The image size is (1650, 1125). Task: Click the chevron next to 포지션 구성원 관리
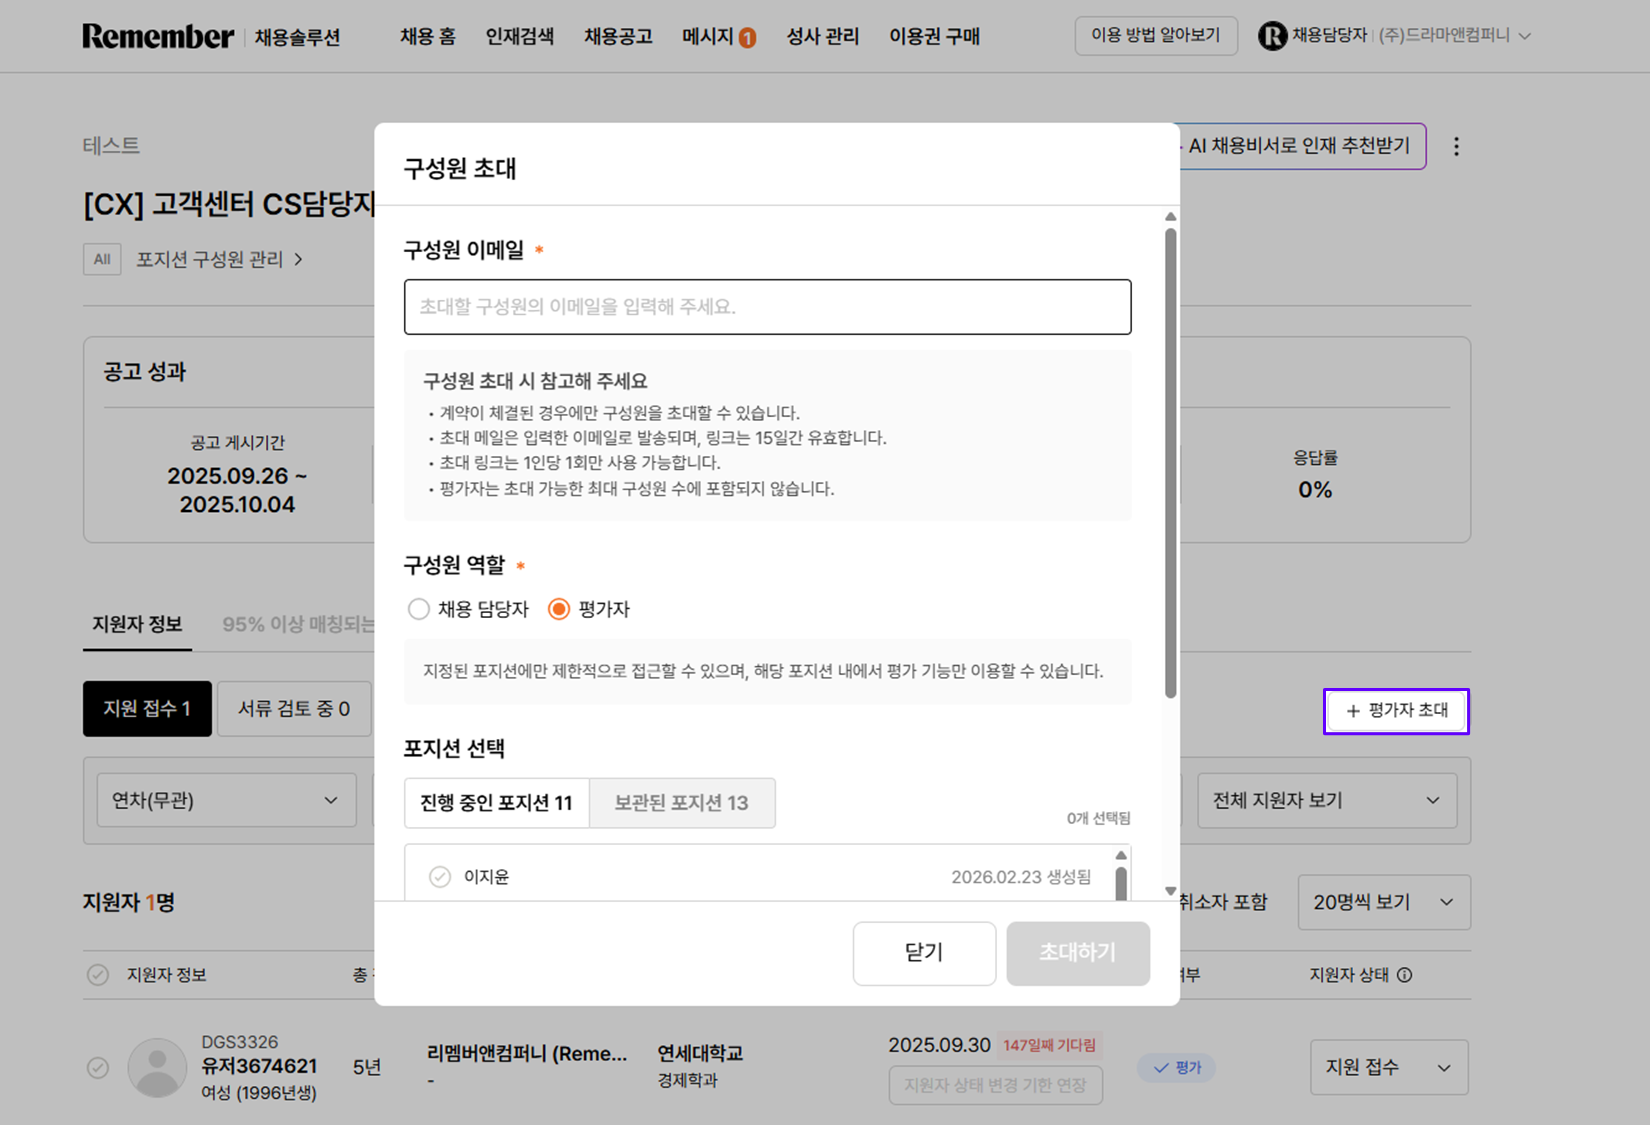point(298,260)
